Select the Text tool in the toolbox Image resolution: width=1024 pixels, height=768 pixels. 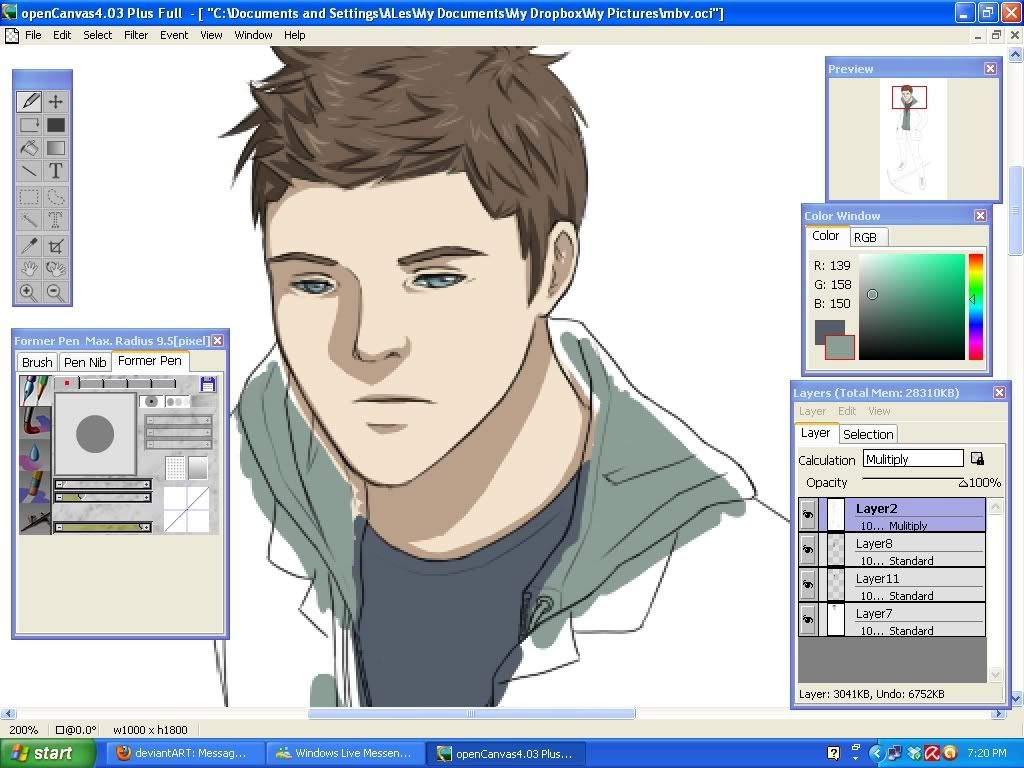(x=56, y=171)
